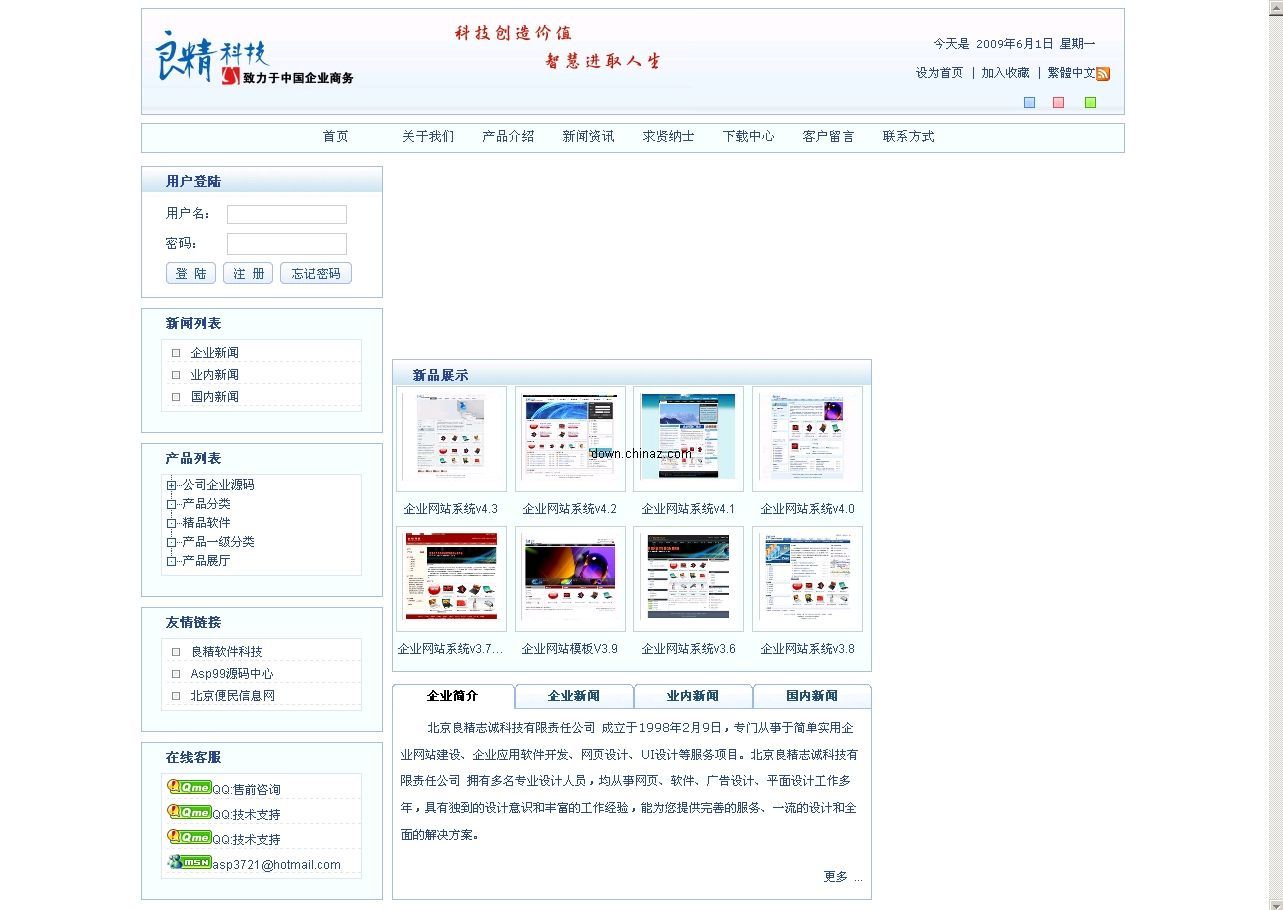Switch to the 企业新闻 tab
Image resolution: width=1283 pixels, height=910 pixels.
tap(574, 696)
